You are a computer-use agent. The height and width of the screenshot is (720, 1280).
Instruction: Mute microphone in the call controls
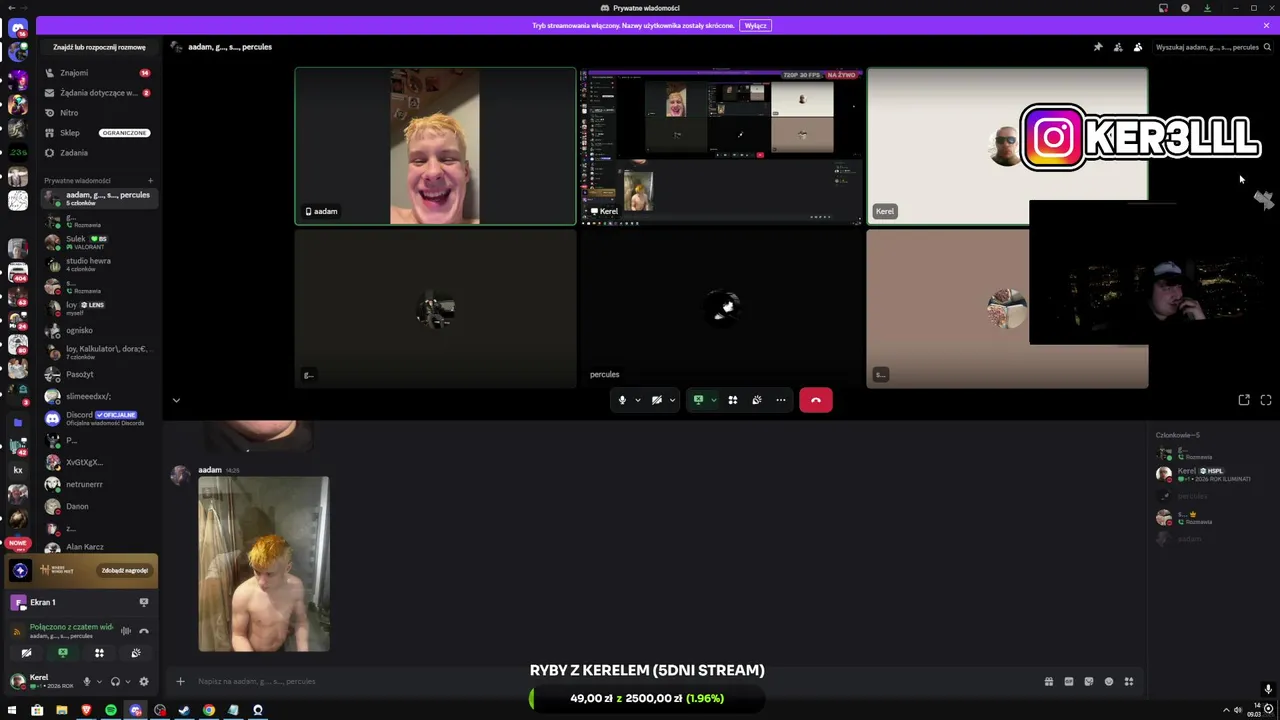622,400
